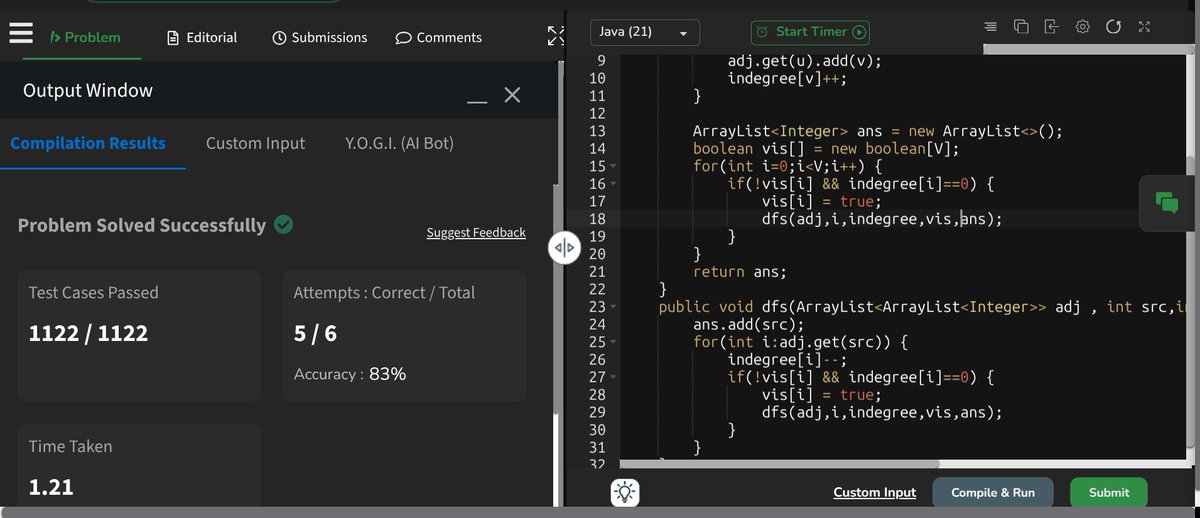Click the expand panel arrows icon
This screenshot has height=518, width=1200.
(x=557, y=36)
